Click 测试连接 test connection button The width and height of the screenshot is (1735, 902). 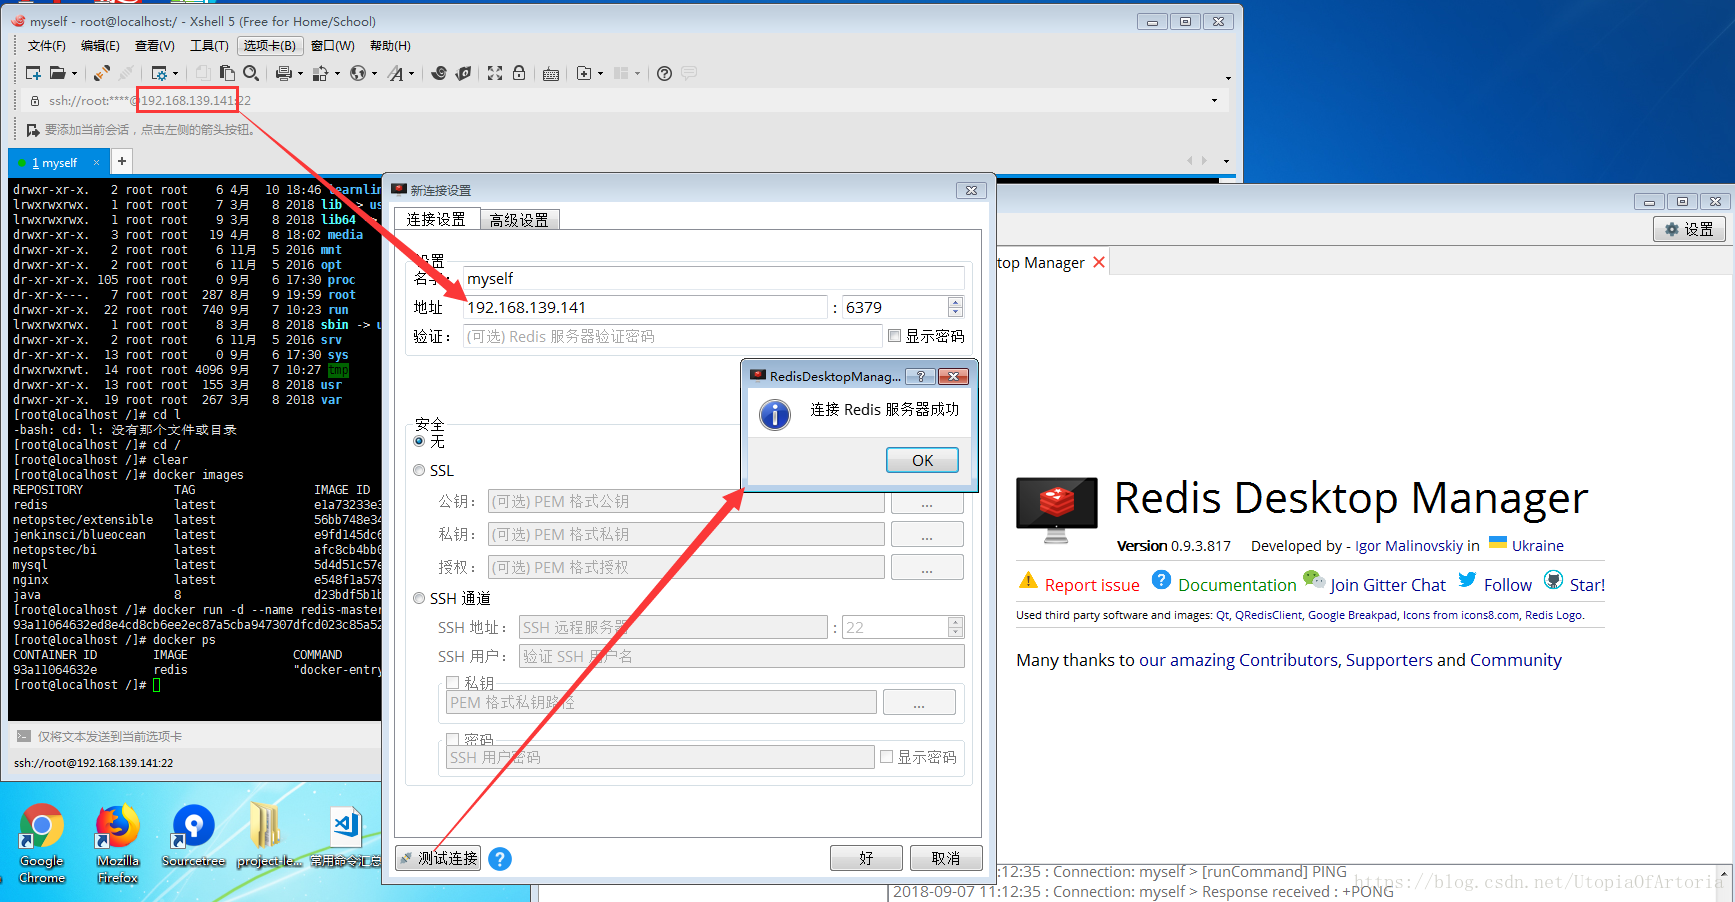click(x=438, y=858)
